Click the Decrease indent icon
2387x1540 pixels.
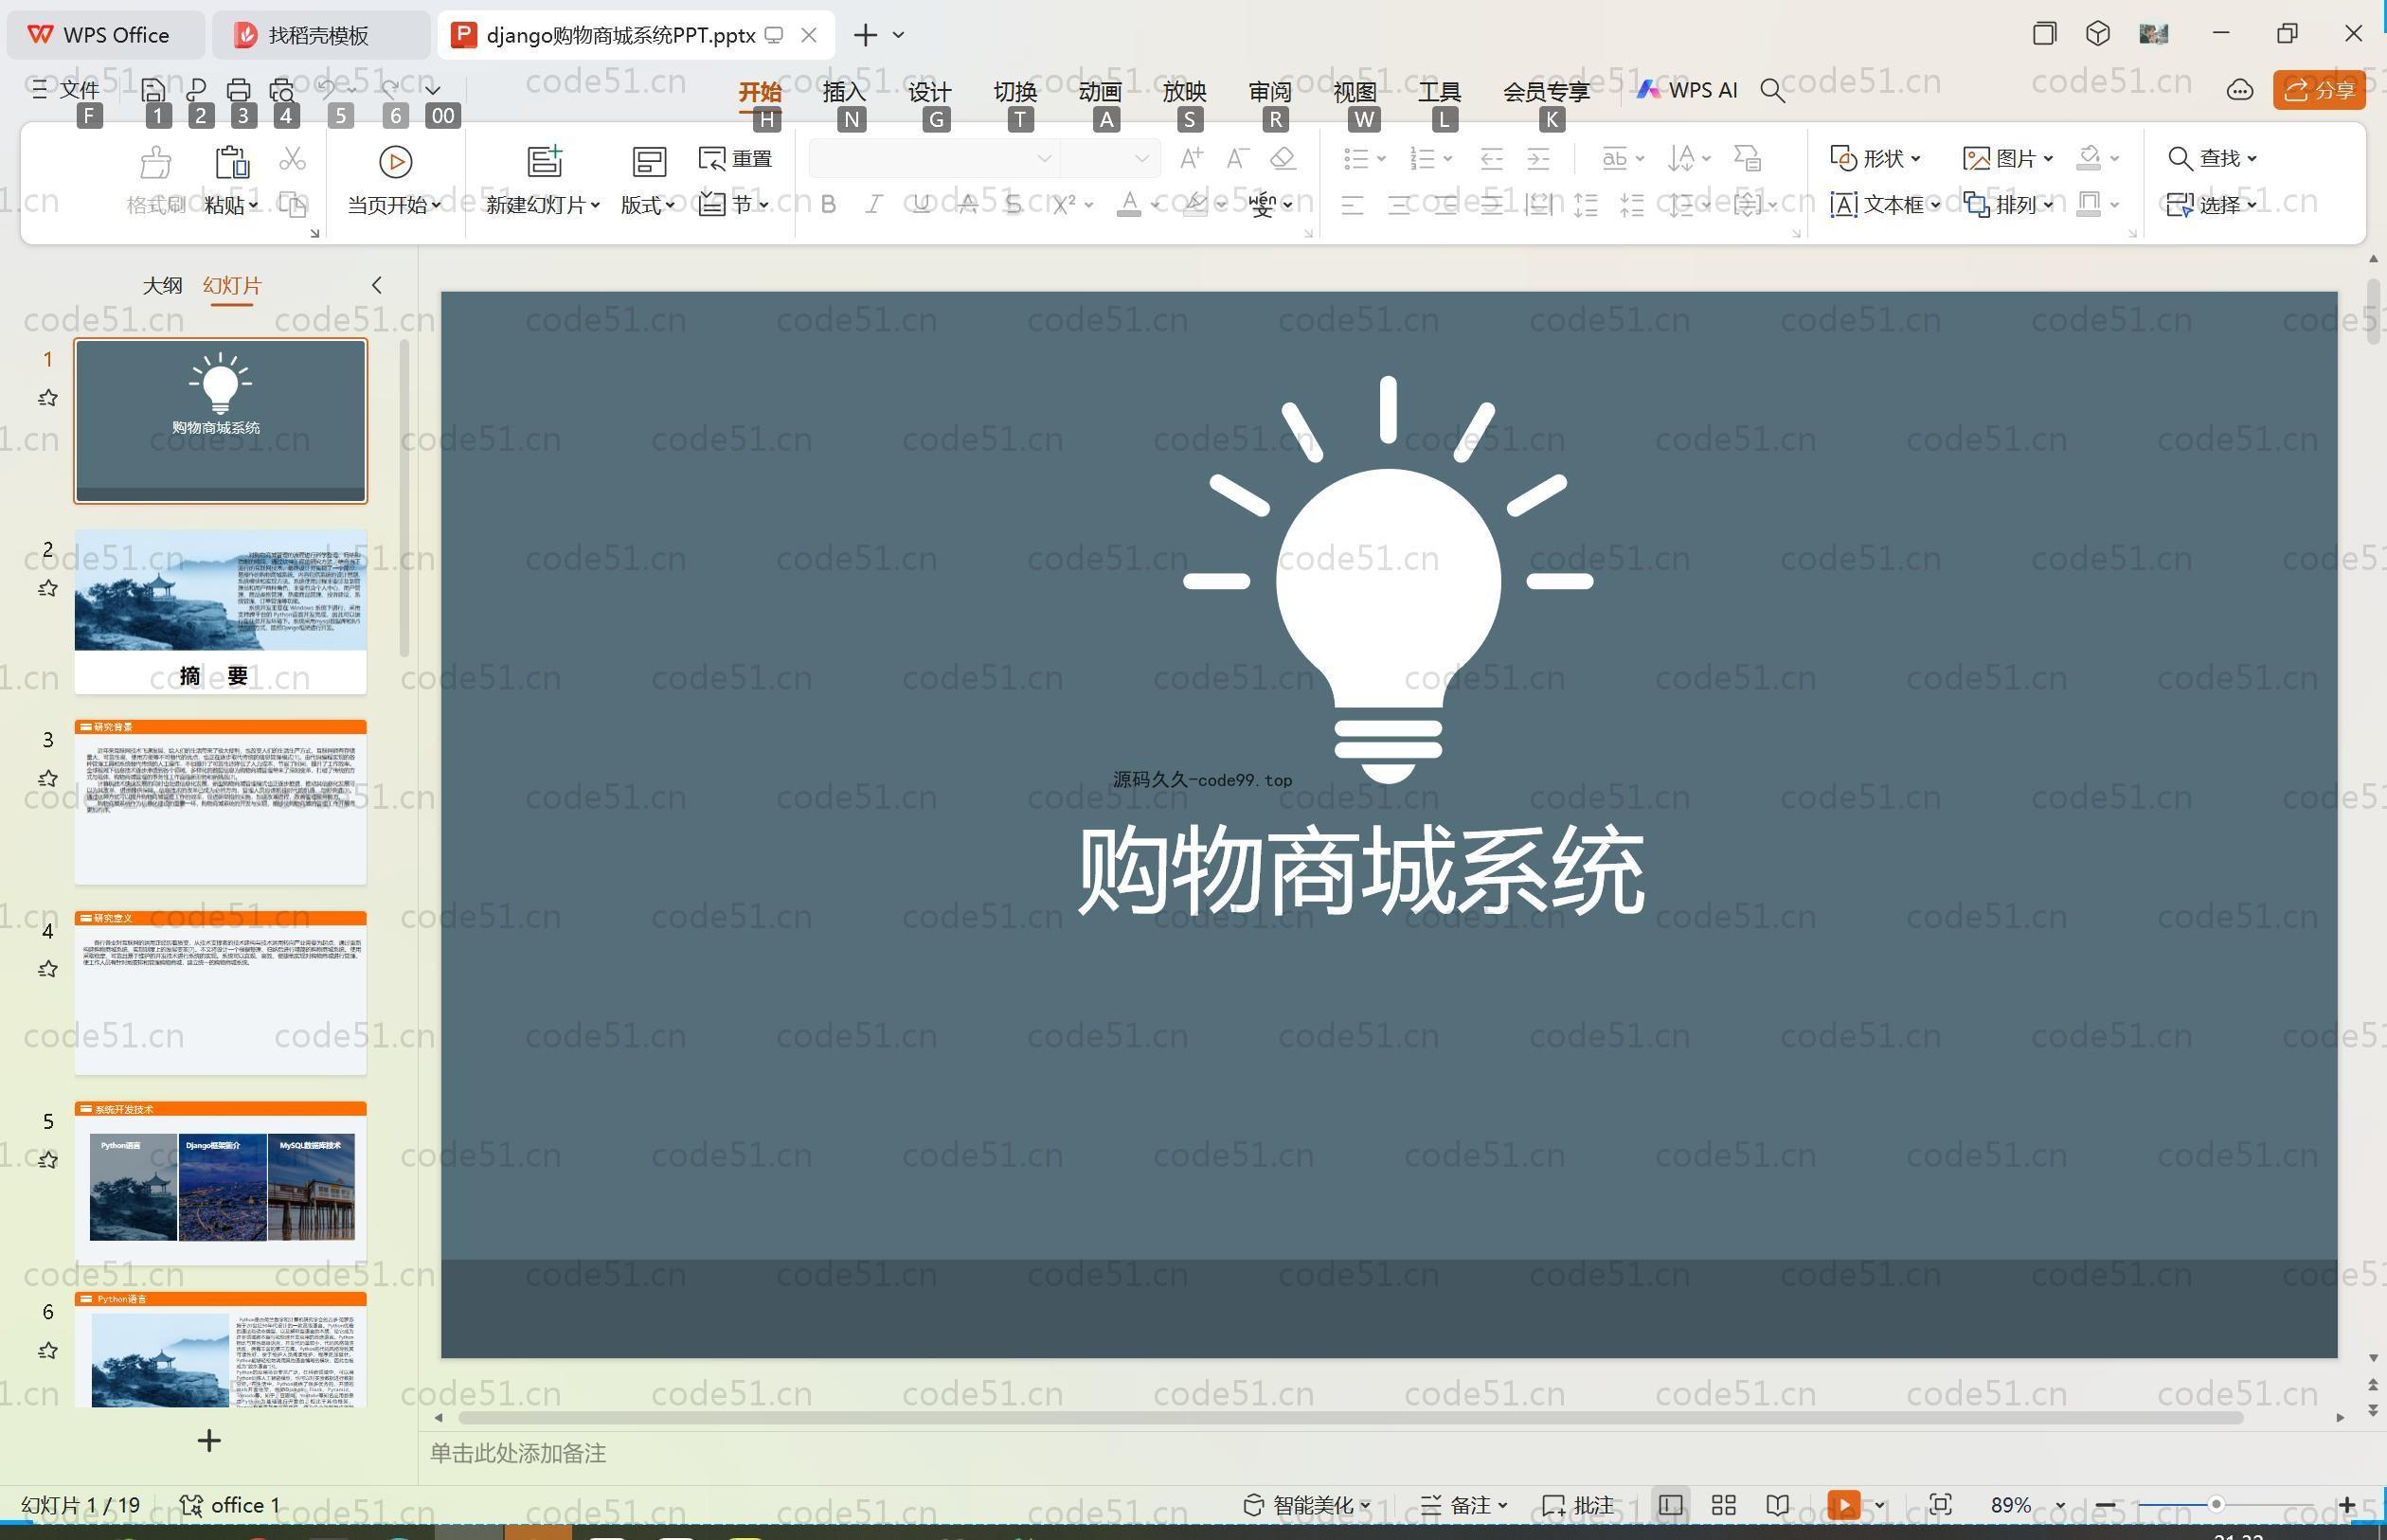tap(1492, 158)
